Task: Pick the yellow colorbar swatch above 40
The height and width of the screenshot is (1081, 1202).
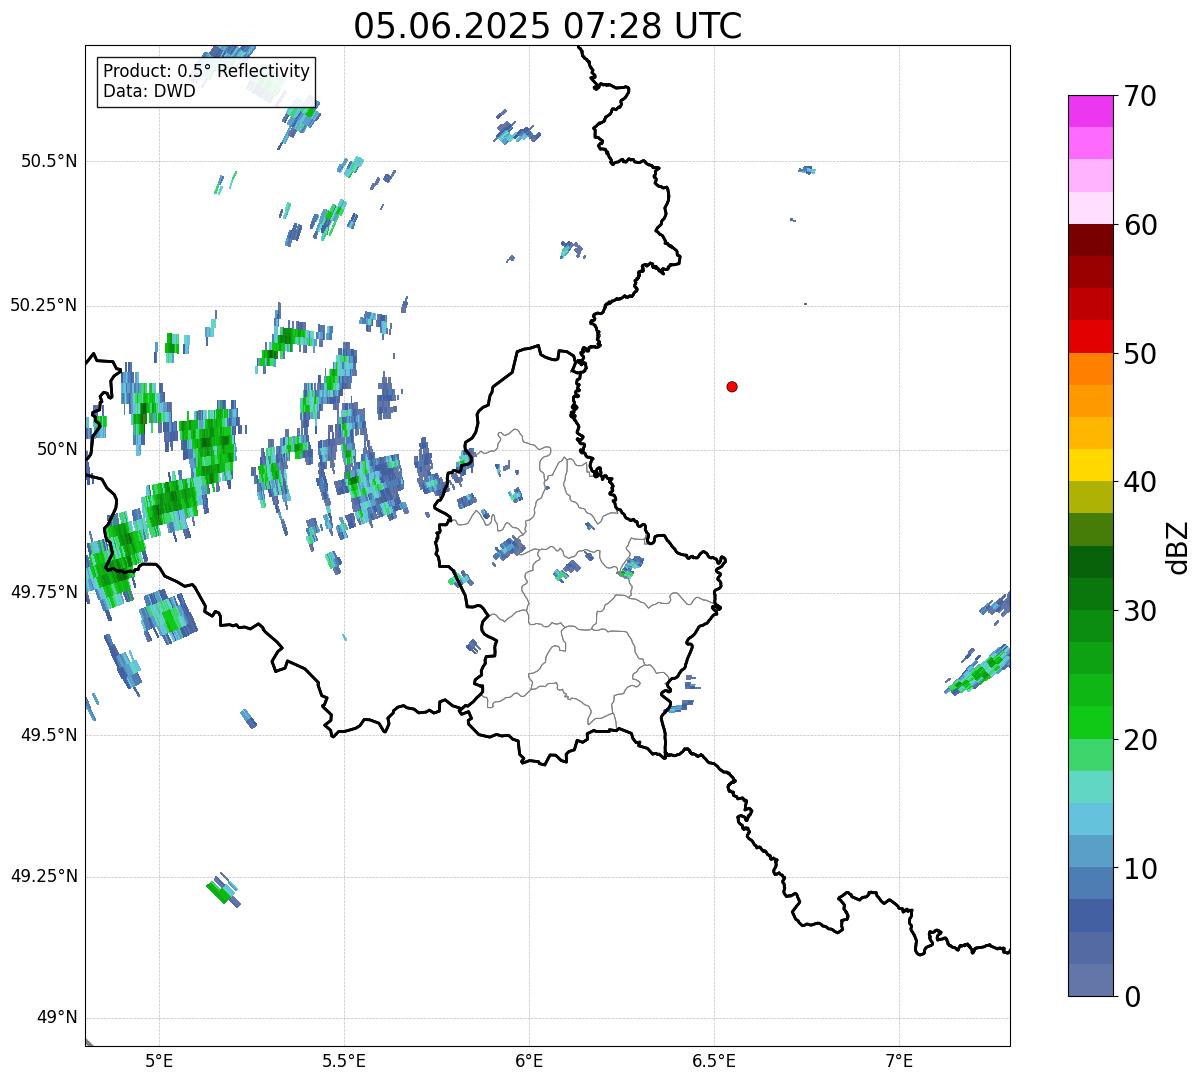Action: point(1090,465)
